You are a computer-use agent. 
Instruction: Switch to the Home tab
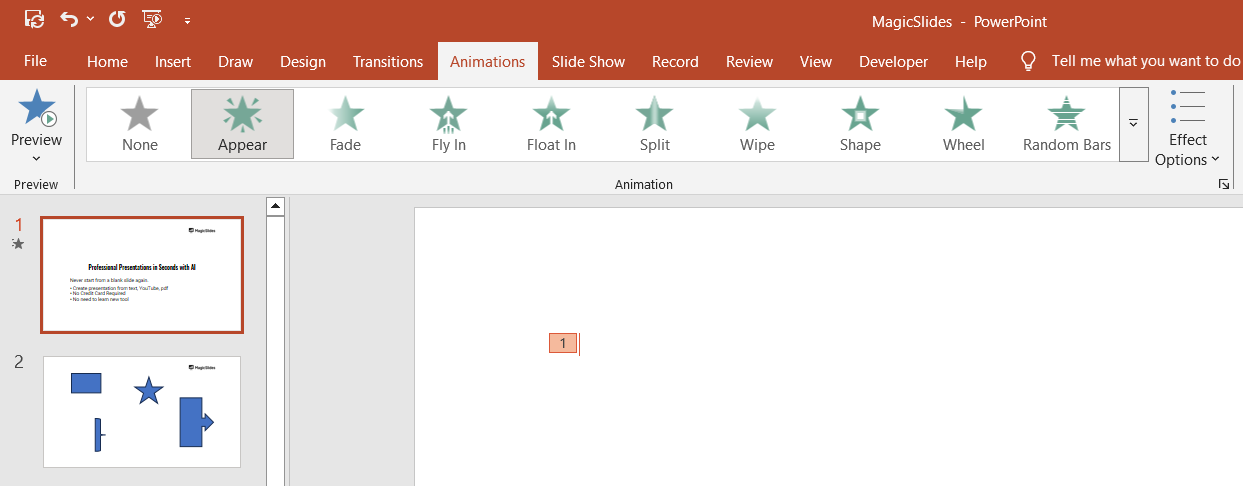click(x=107, y=61)
